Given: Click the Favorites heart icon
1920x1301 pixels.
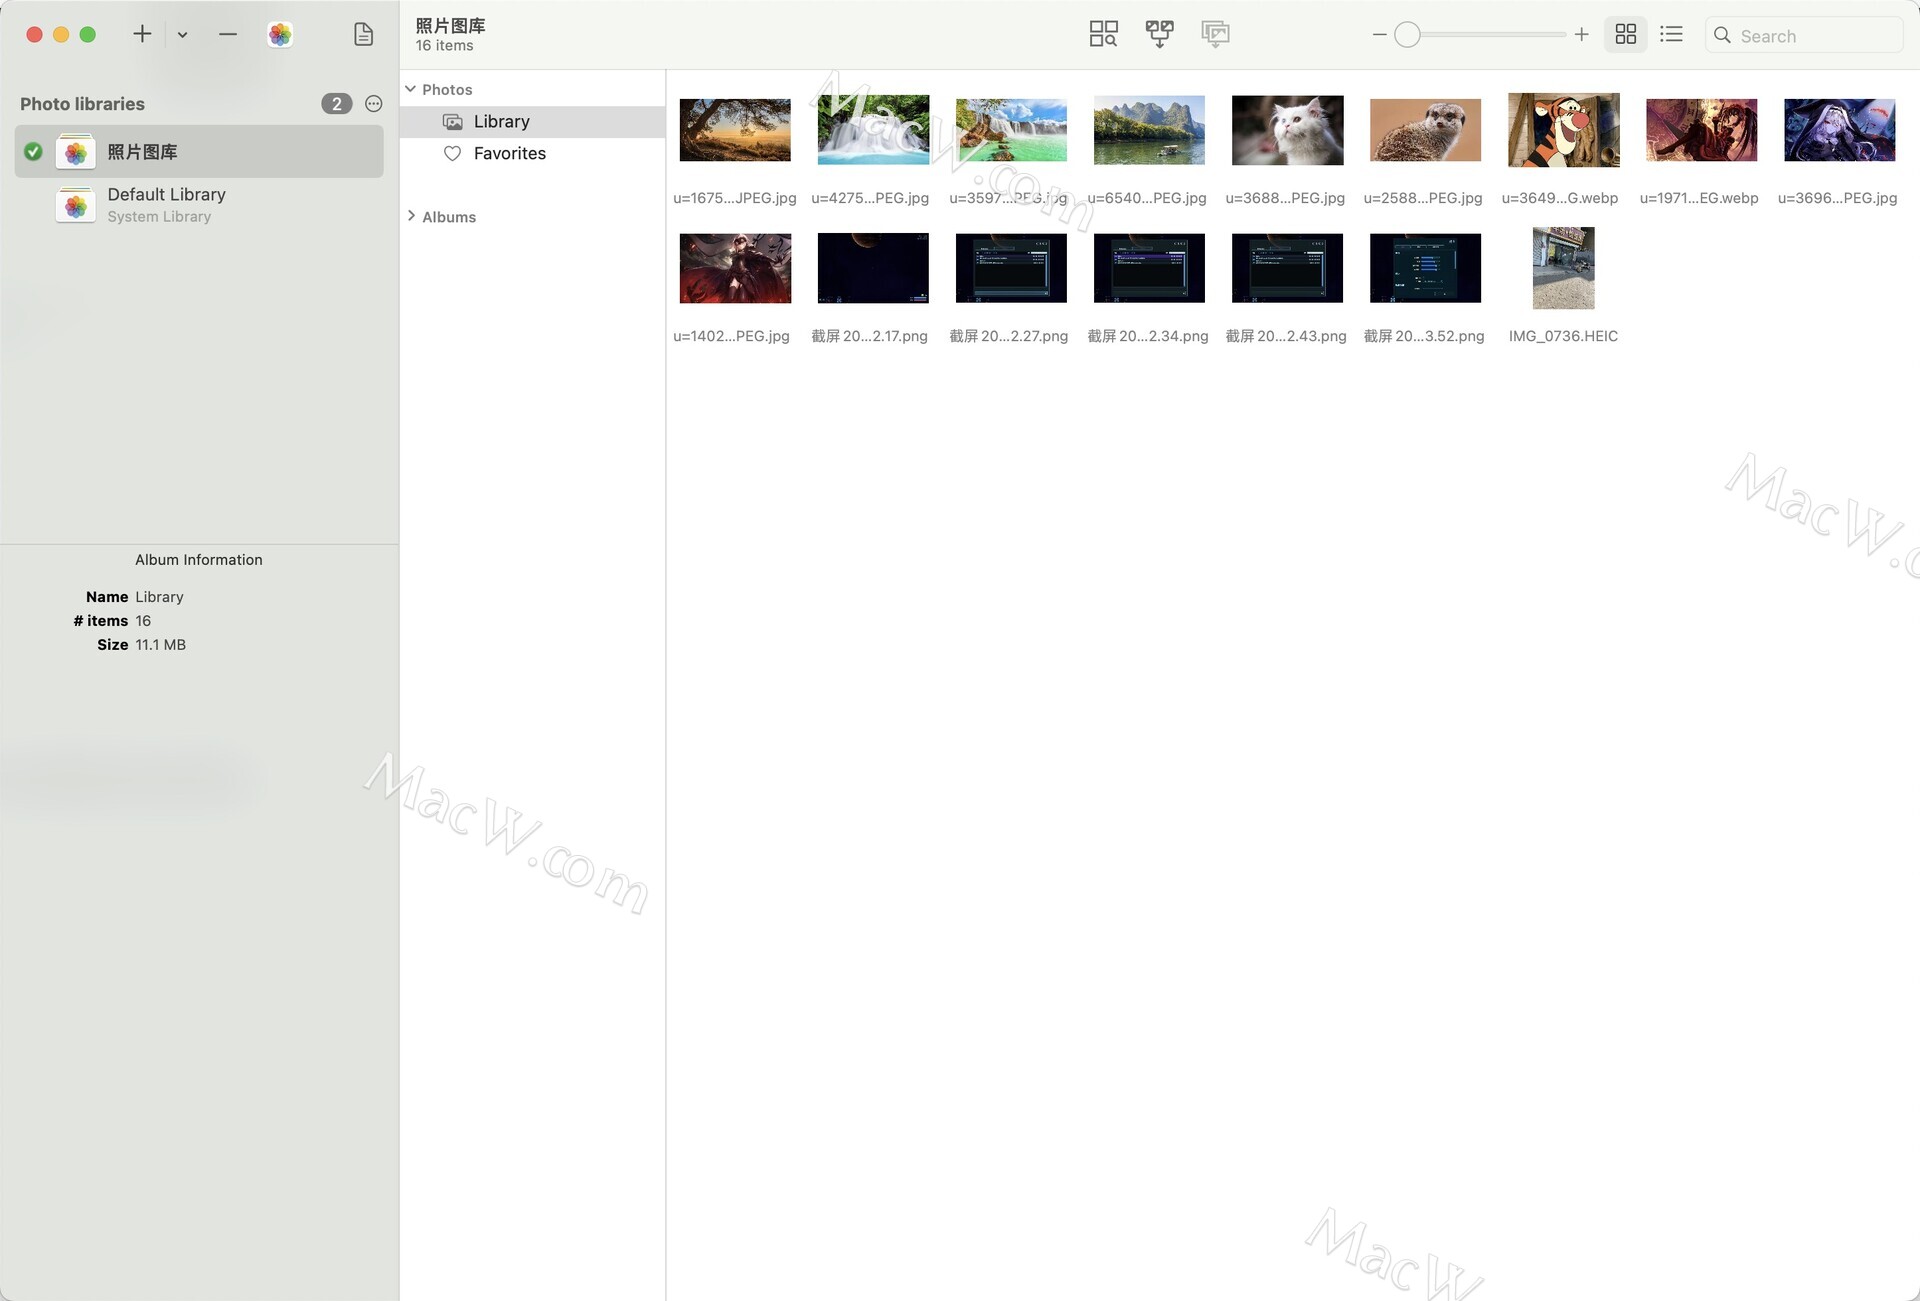Looking at the screenshot, I should (452, 154).
